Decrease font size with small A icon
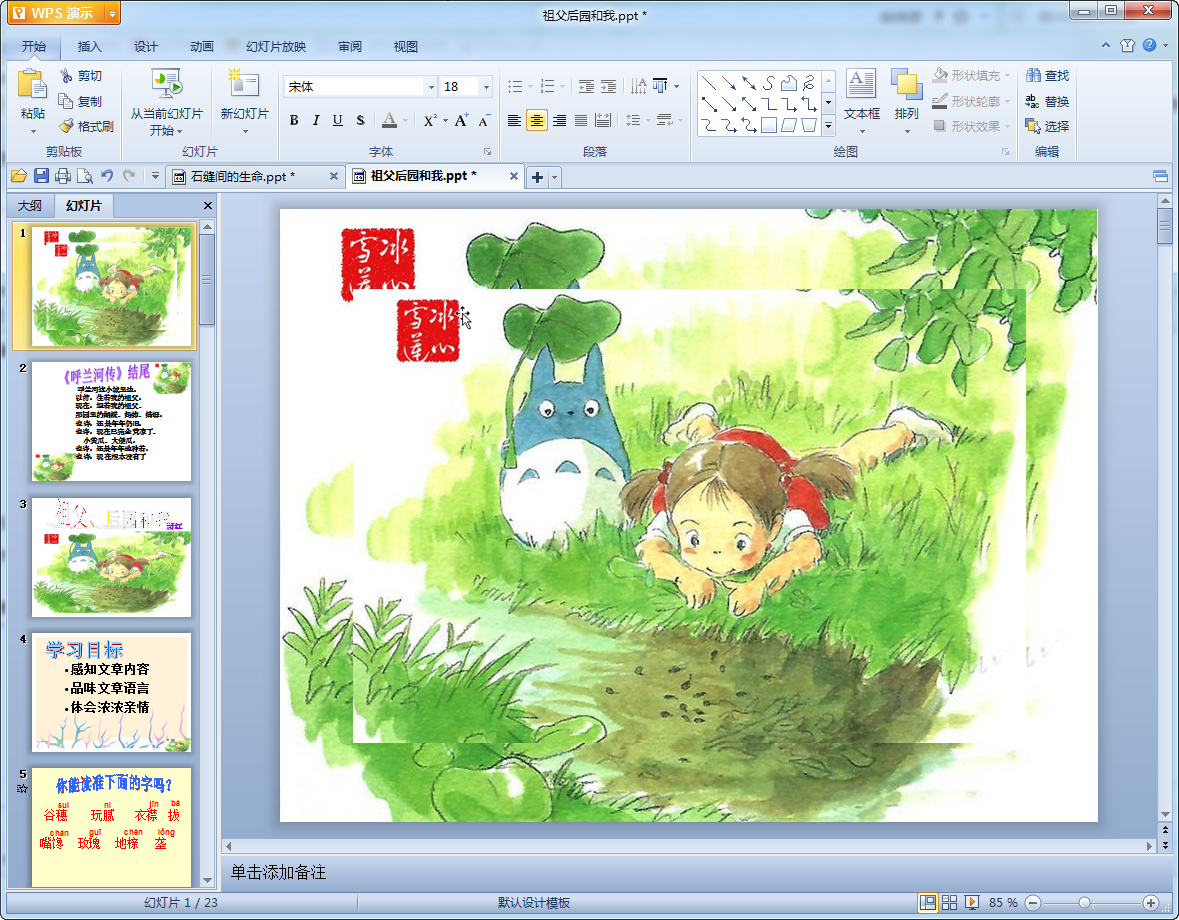1179x920 pixels. coord(483,120)
